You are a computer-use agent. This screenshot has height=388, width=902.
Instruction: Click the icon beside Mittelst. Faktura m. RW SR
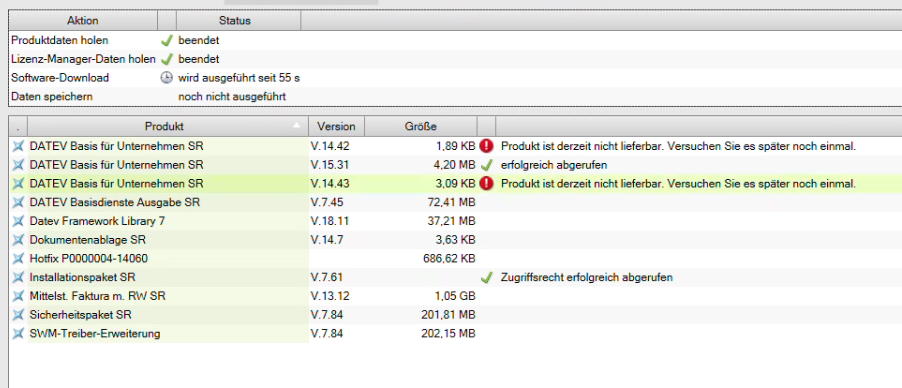pos(18,296)
